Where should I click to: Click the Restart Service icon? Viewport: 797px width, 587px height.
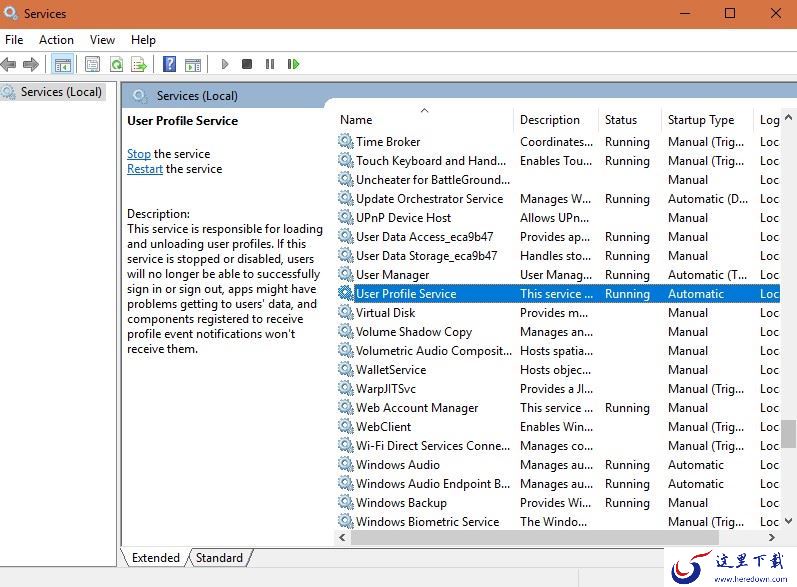tap(293, 64)
